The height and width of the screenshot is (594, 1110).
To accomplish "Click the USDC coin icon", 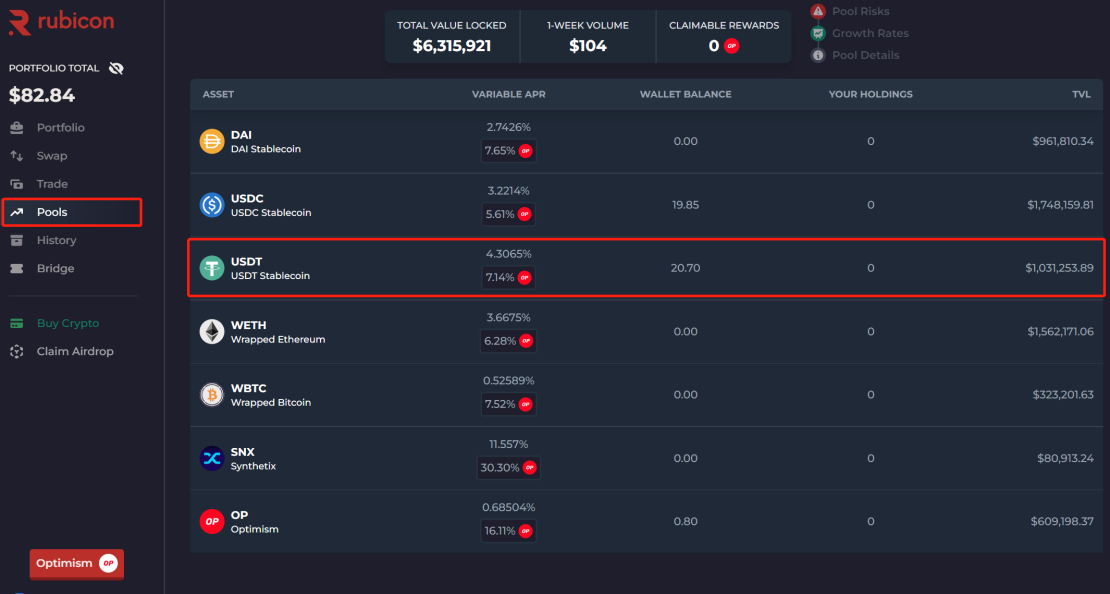I will tap(212, 205).
